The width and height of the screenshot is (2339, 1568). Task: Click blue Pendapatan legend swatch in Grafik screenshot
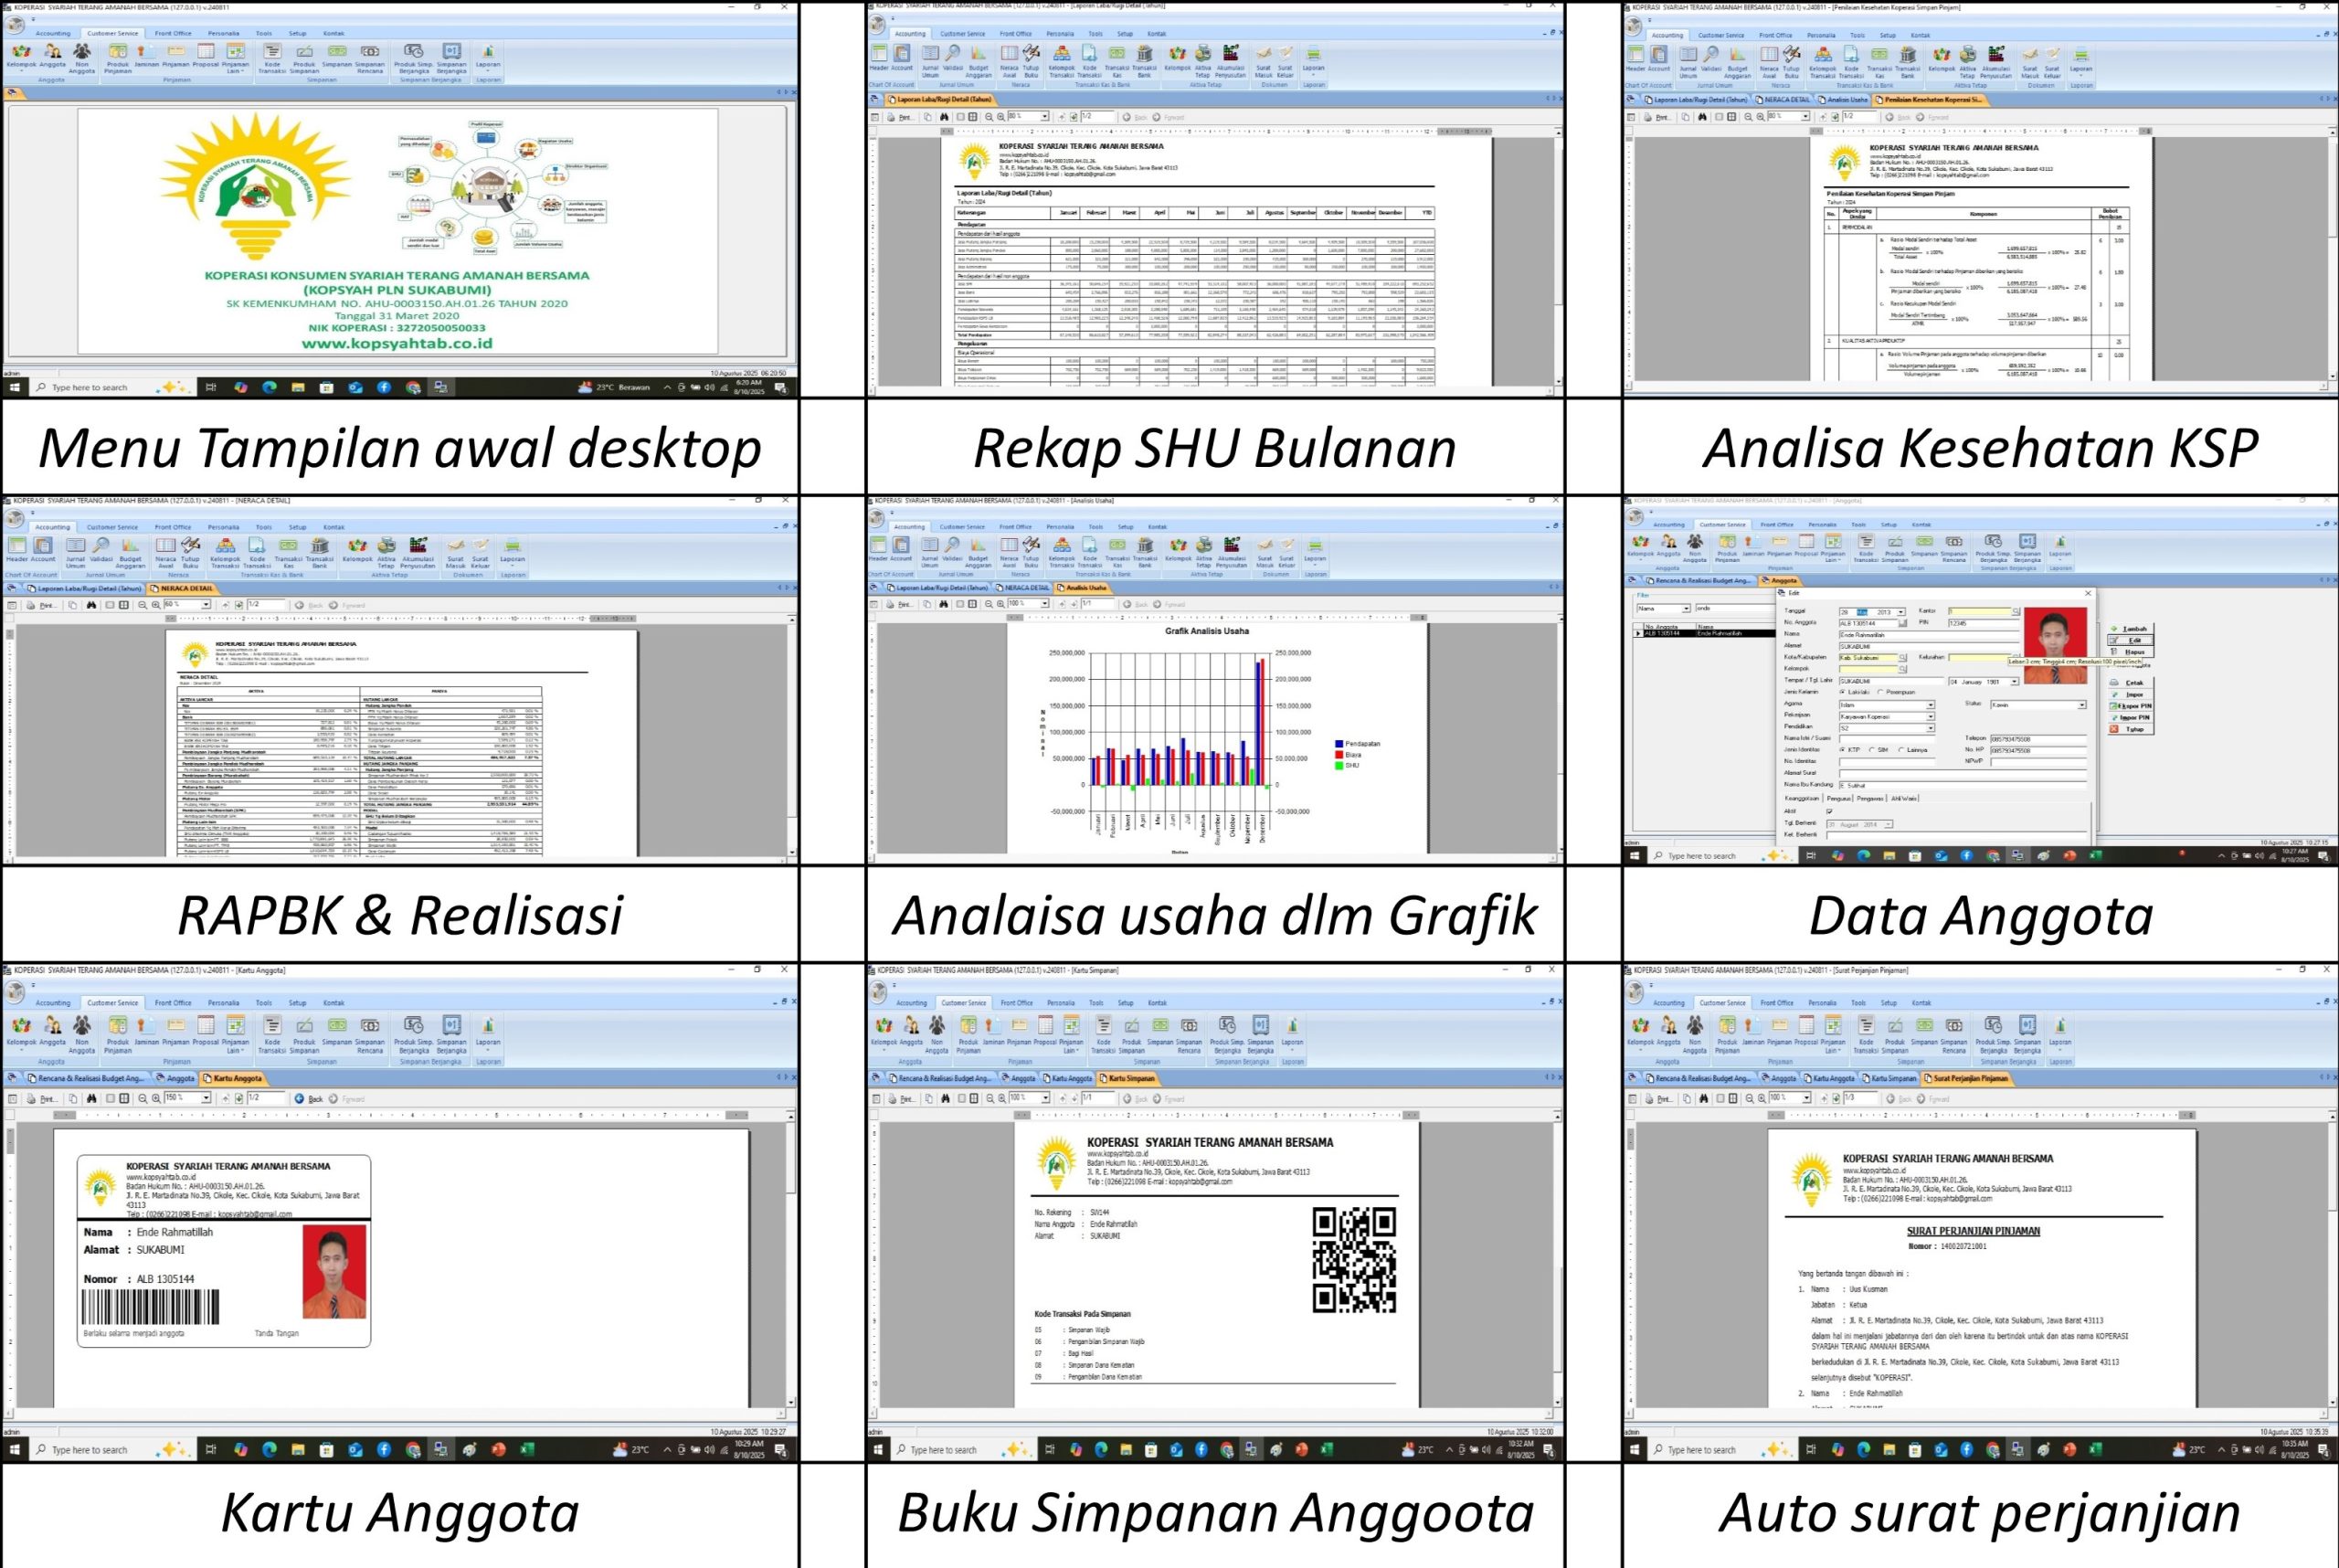1339,743
